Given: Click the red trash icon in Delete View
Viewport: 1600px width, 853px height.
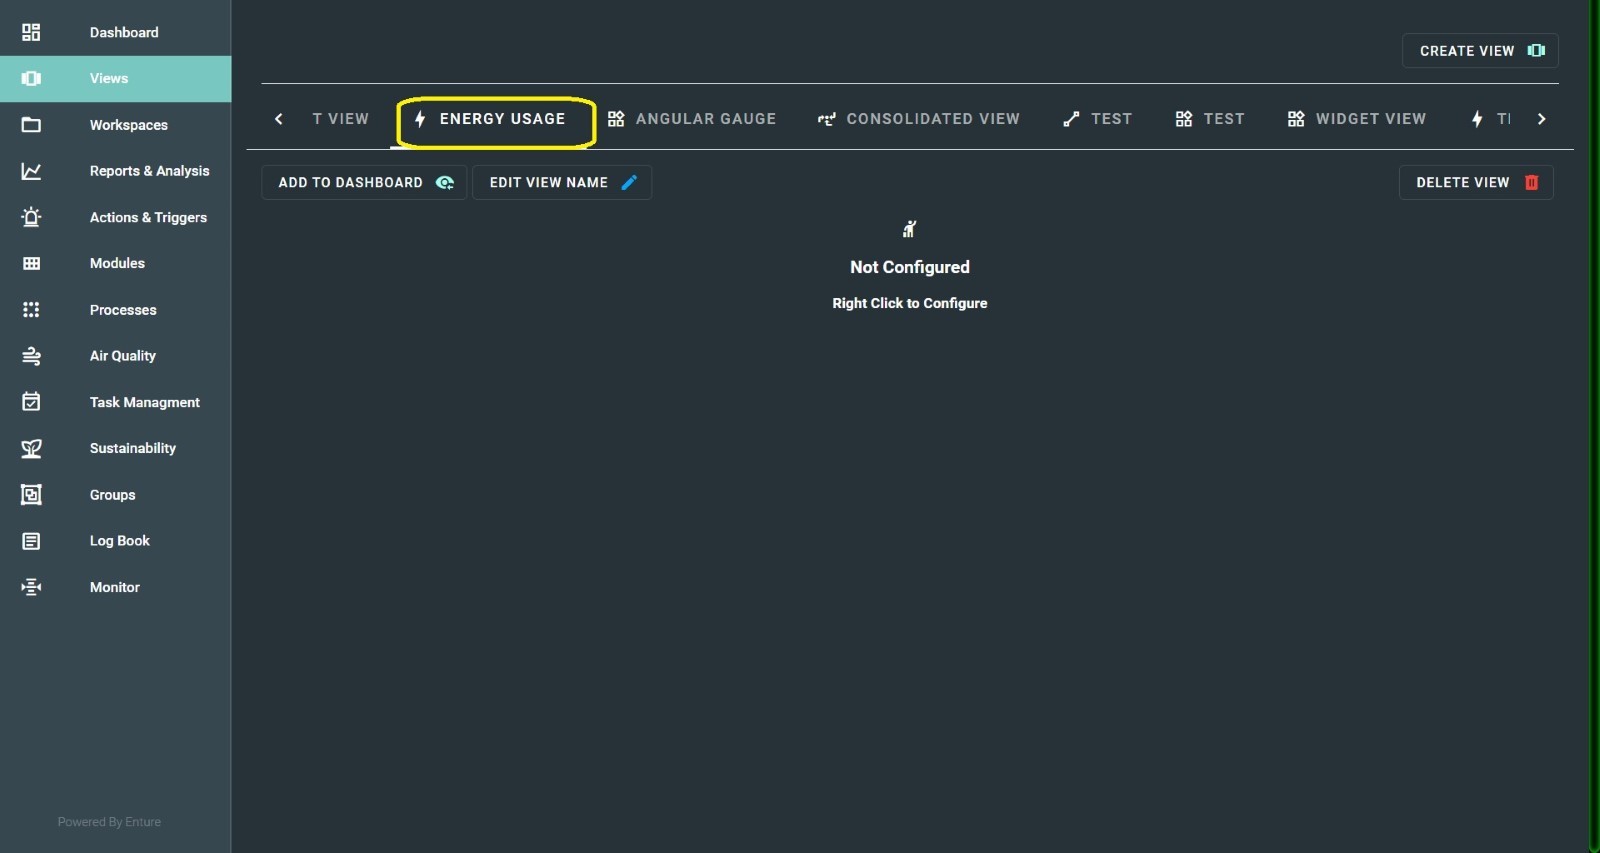Looking at the screenshot, I should point(1531,182).
